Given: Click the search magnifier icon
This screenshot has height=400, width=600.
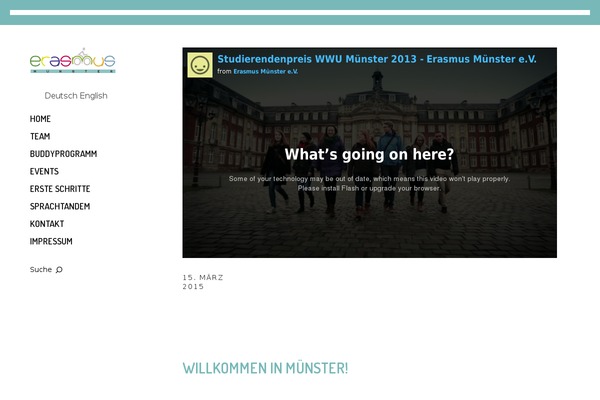Looking at the screenshot, I should pos(59,270).
